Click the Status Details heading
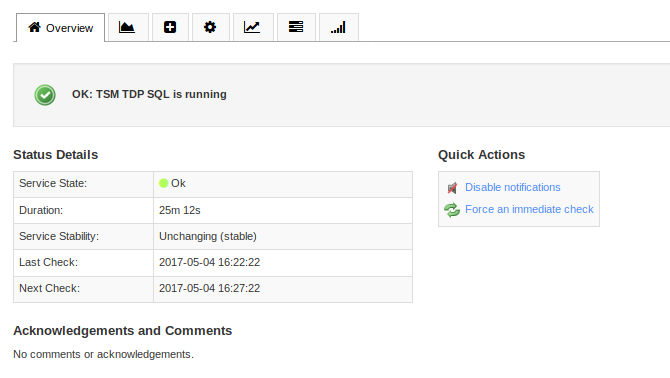This screenshot has height=378, width=670. [56, 155]
